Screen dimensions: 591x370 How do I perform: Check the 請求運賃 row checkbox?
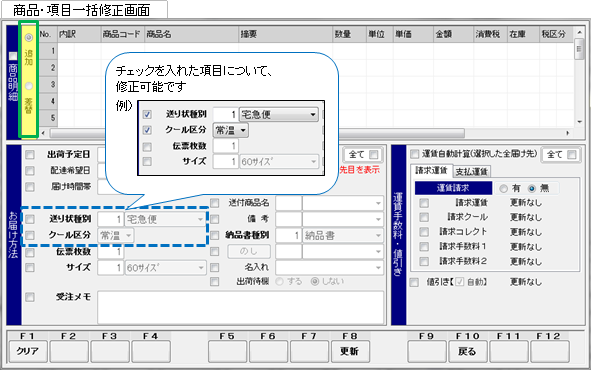[x=424, y=203]
